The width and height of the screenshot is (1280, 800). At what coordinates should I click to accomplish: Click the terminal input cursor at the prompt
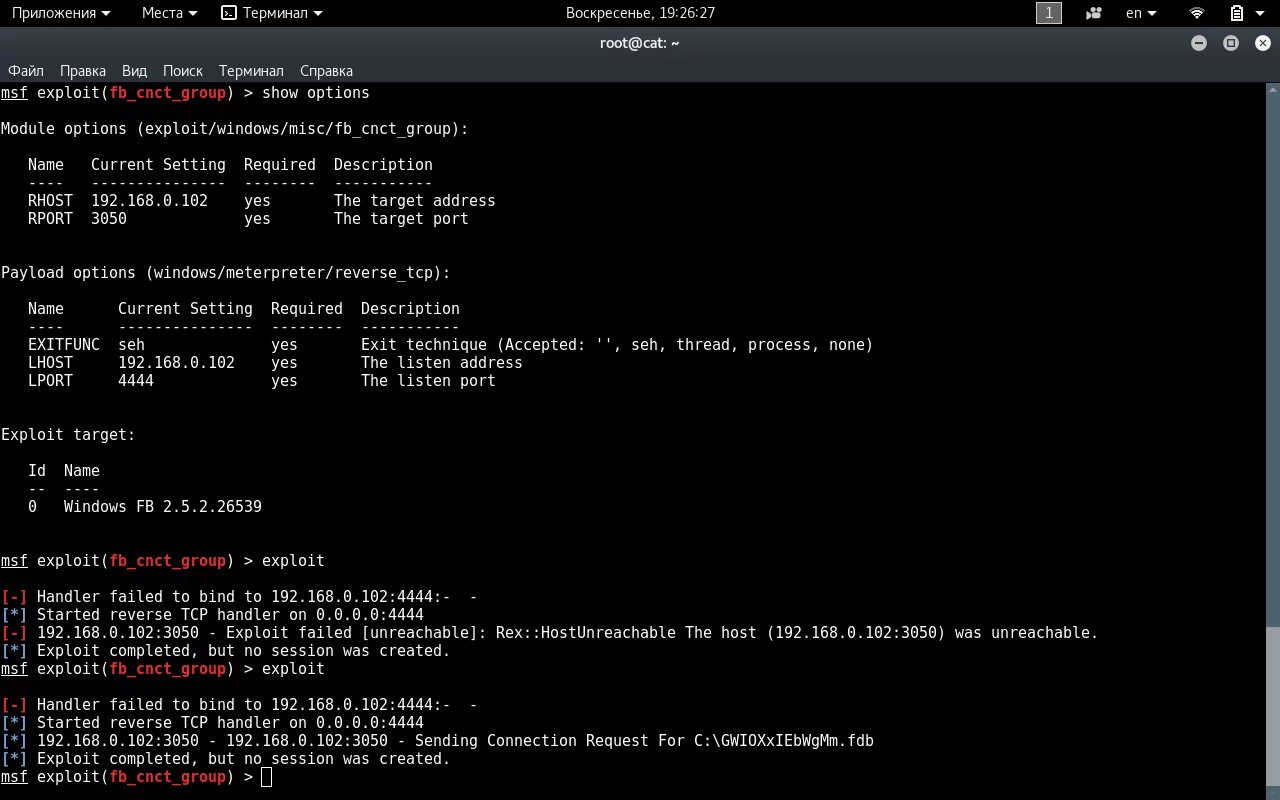click(266, 777)
